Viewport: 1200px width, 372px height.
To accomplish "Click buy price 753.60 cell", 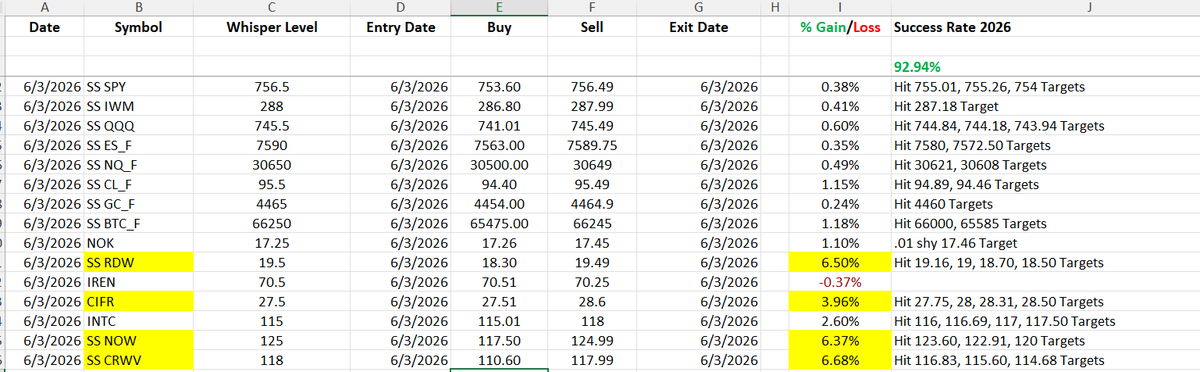I will (x=498, y=87).
